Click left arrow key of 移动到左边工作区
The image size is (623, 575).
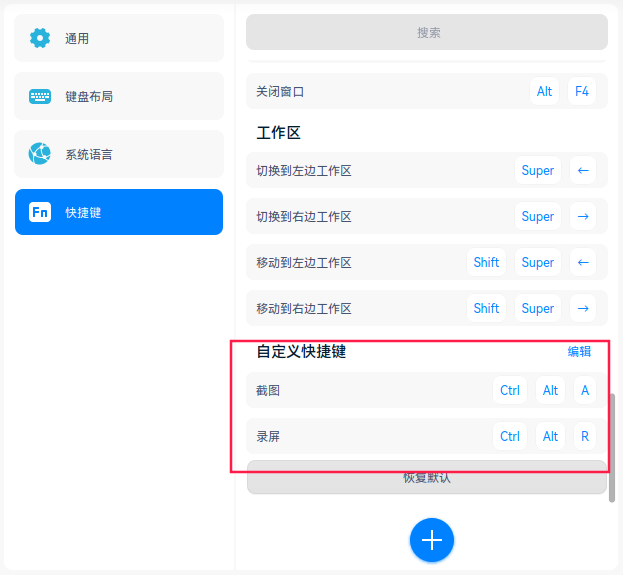[x=583, y=262]
